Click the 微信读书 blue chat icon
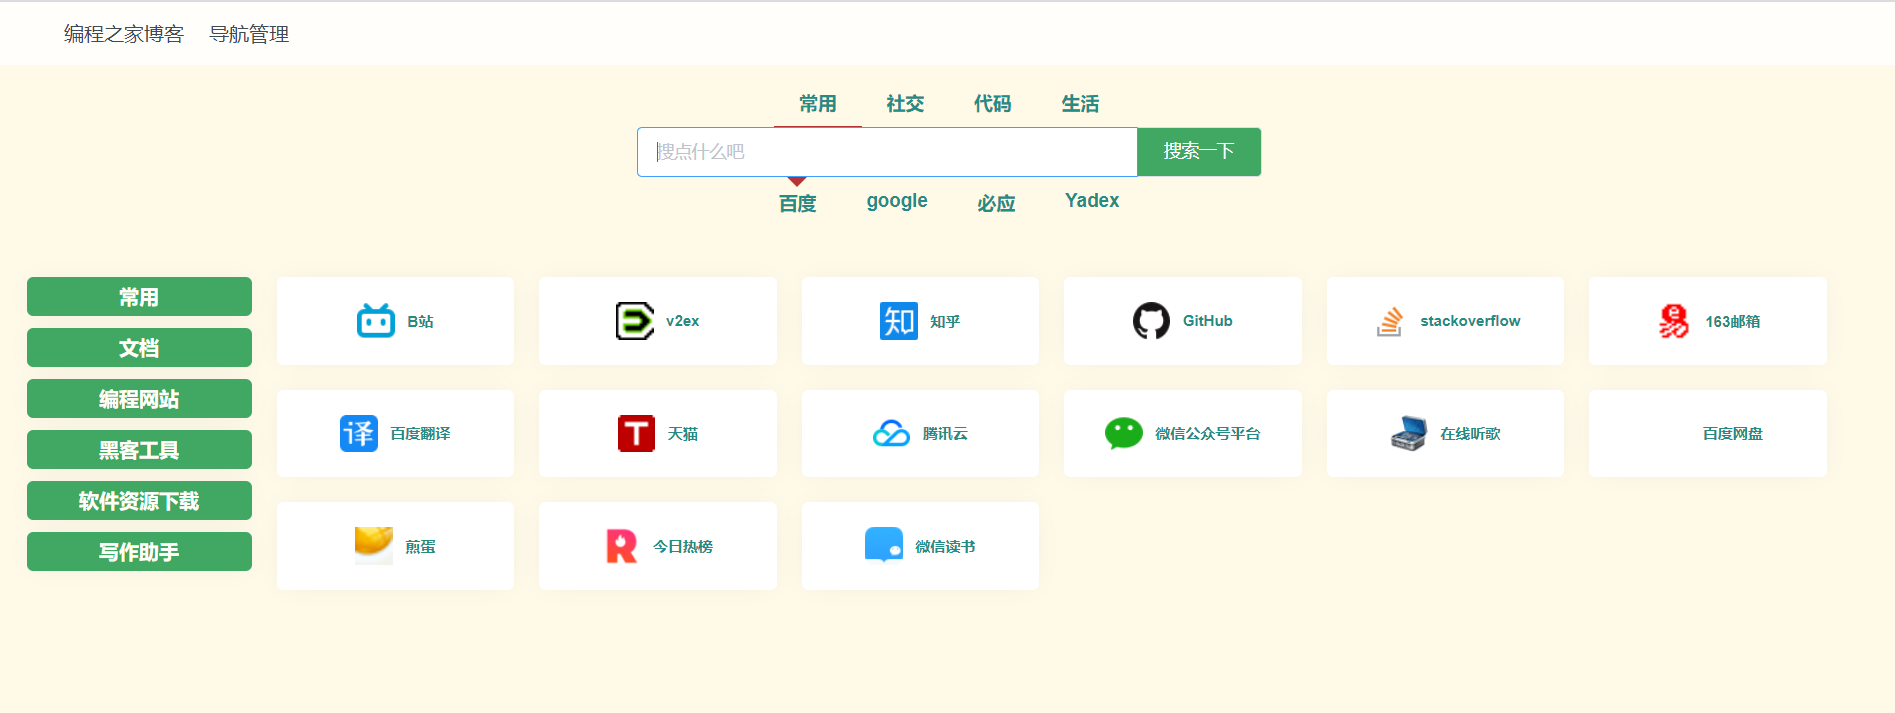The height and width of the screenshot is (713, 1895). (884, 546)
